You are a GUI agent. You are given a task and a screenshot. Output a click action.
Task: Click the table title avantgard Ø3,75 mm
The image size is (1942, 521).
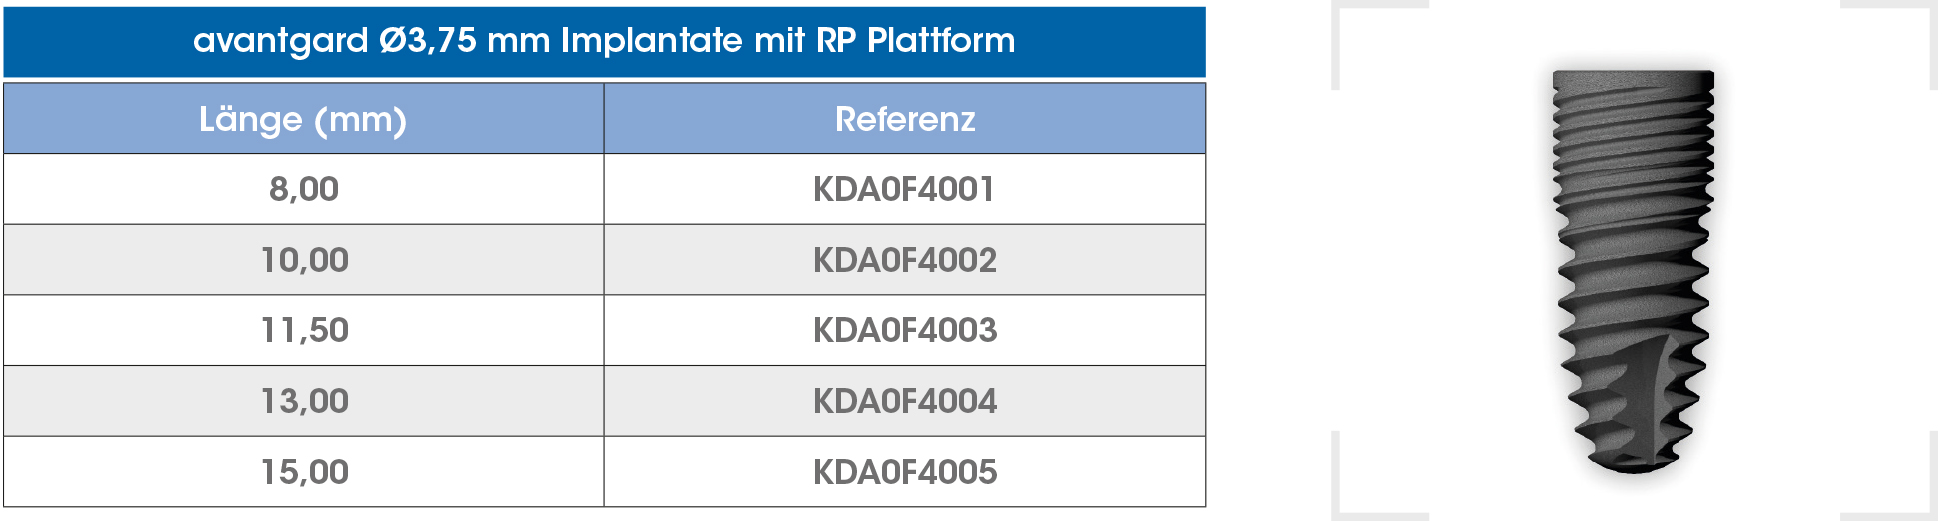pos(604,41)
